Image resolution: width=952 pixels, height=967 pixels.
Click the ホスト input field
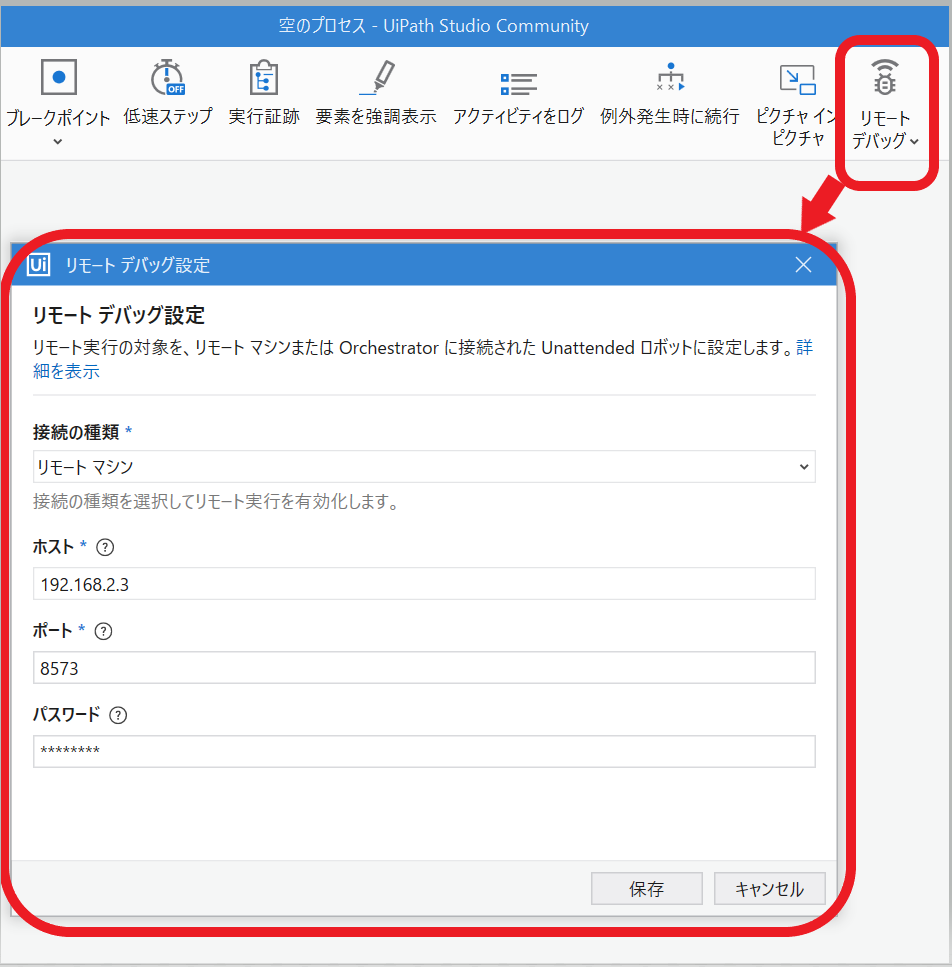(x=424, y=584)
